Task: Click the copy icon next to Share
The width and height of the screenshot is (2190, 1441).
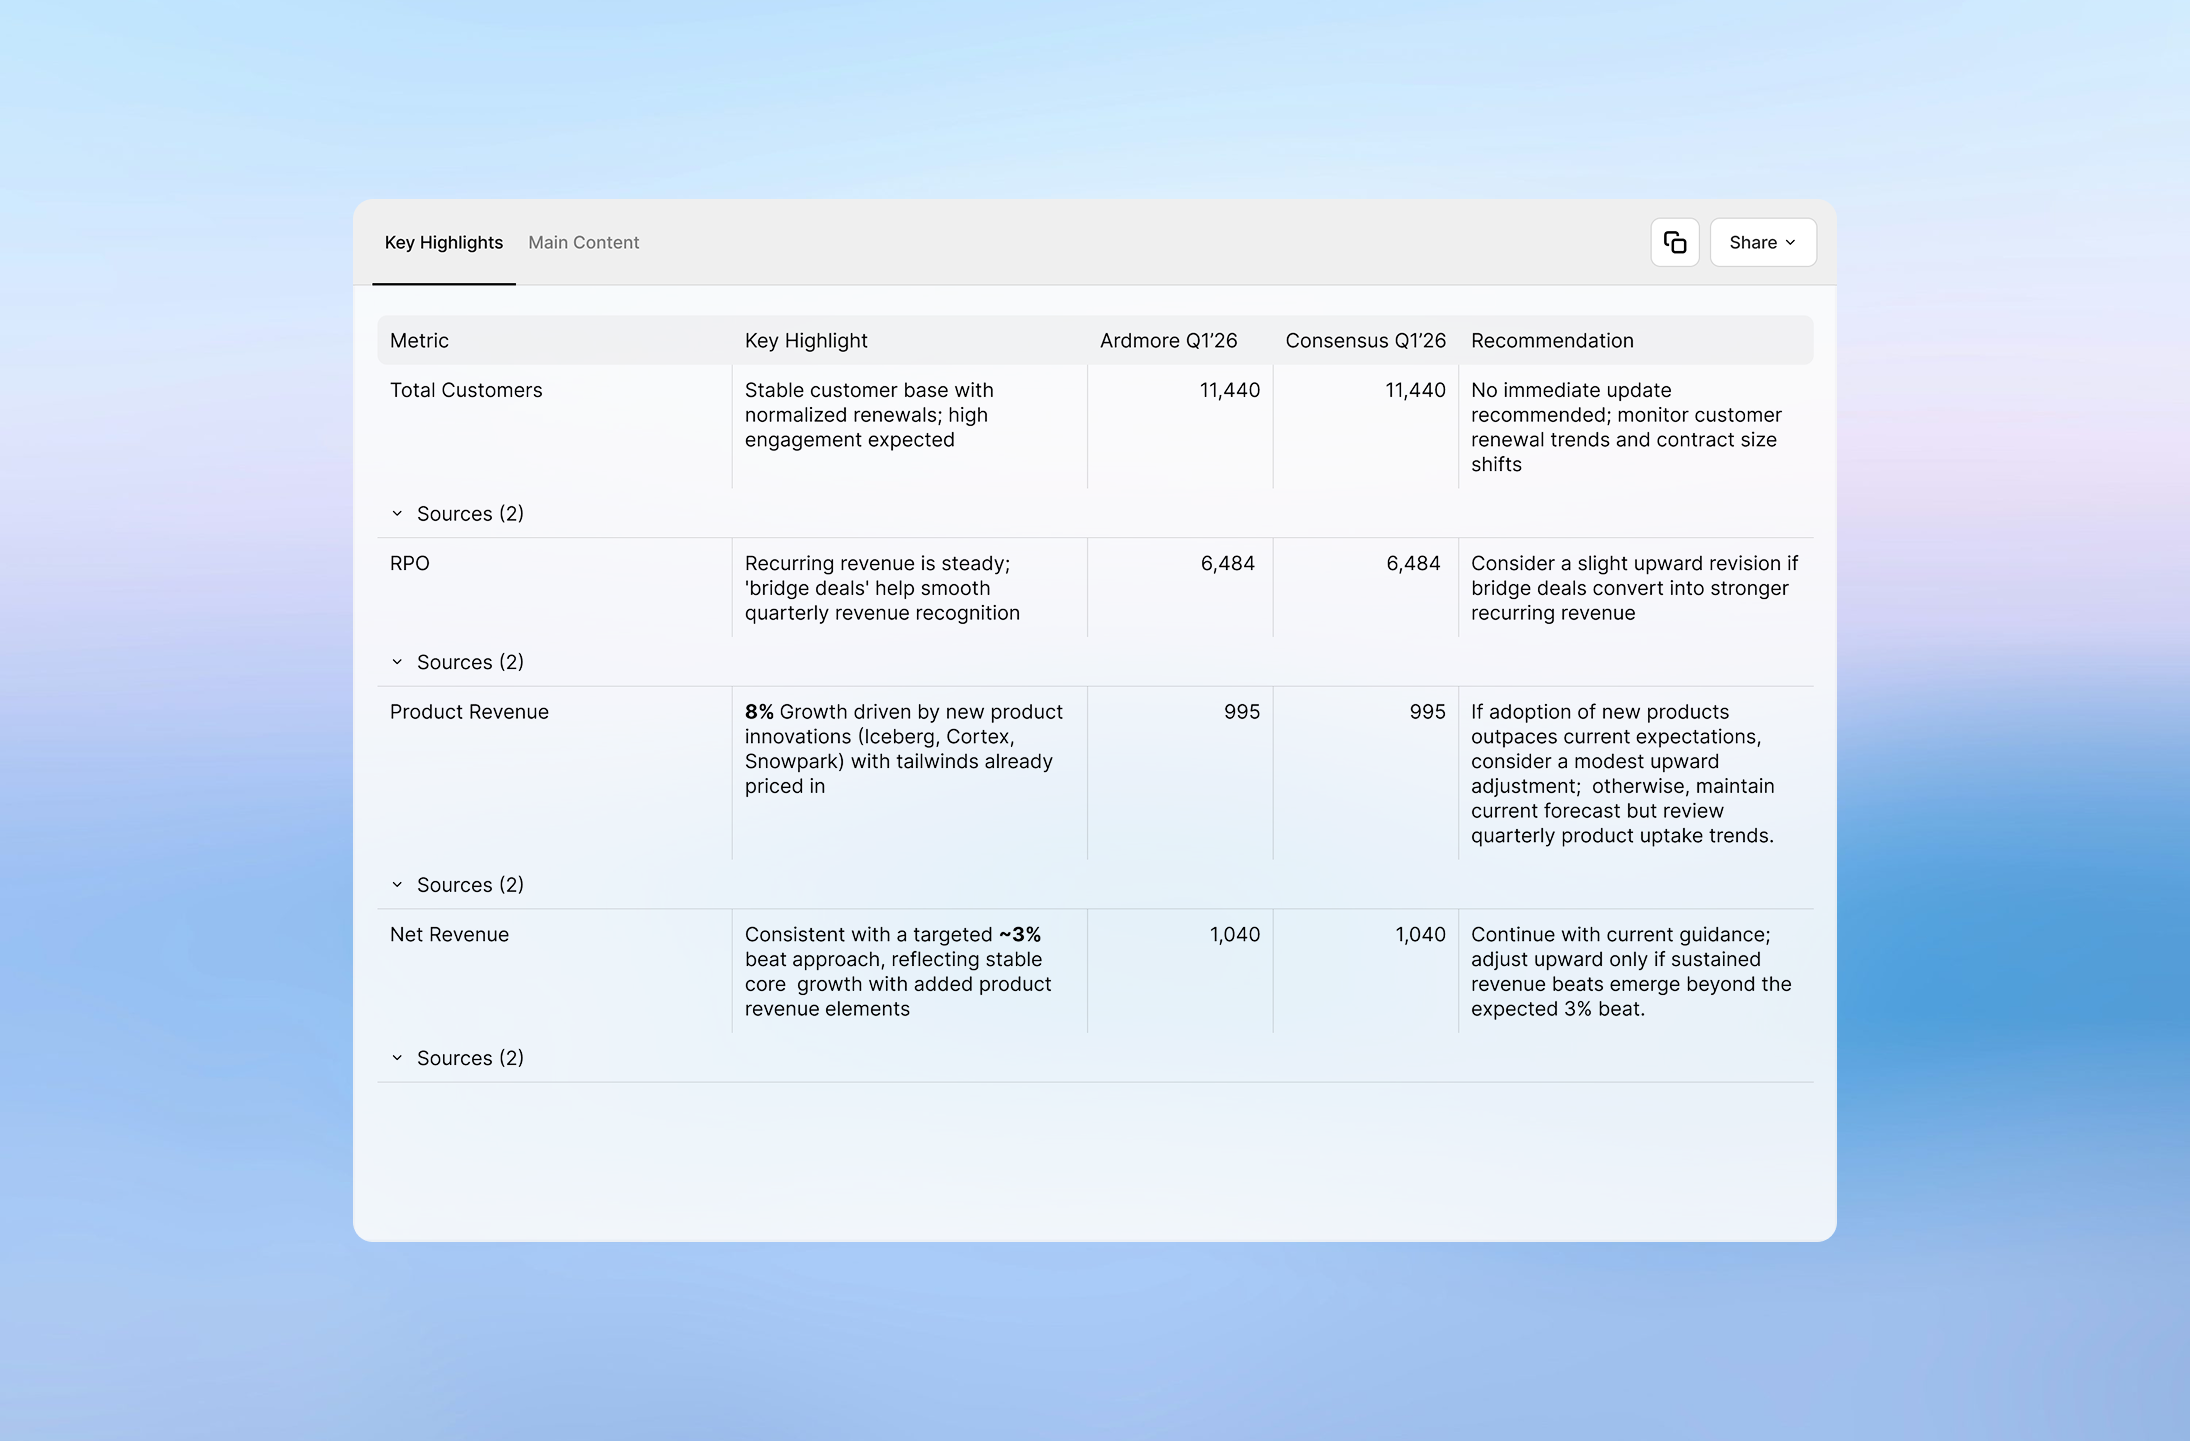Action: (1674, 242)
